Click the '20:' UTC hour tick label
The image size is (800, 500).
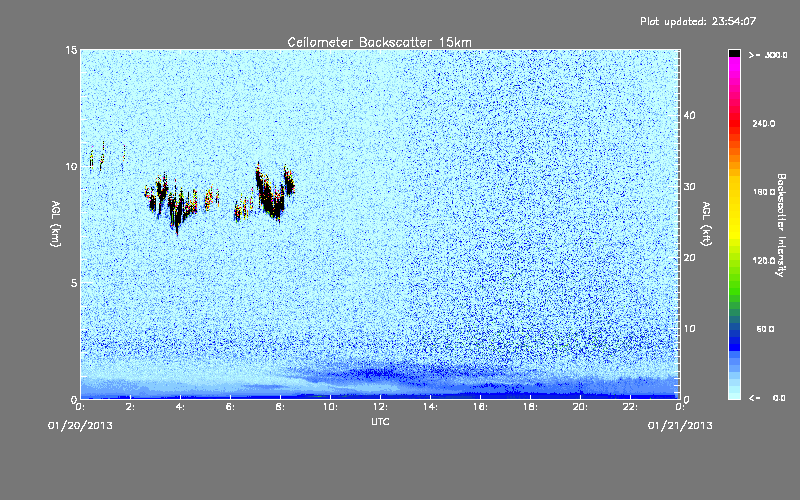(580, 407)
